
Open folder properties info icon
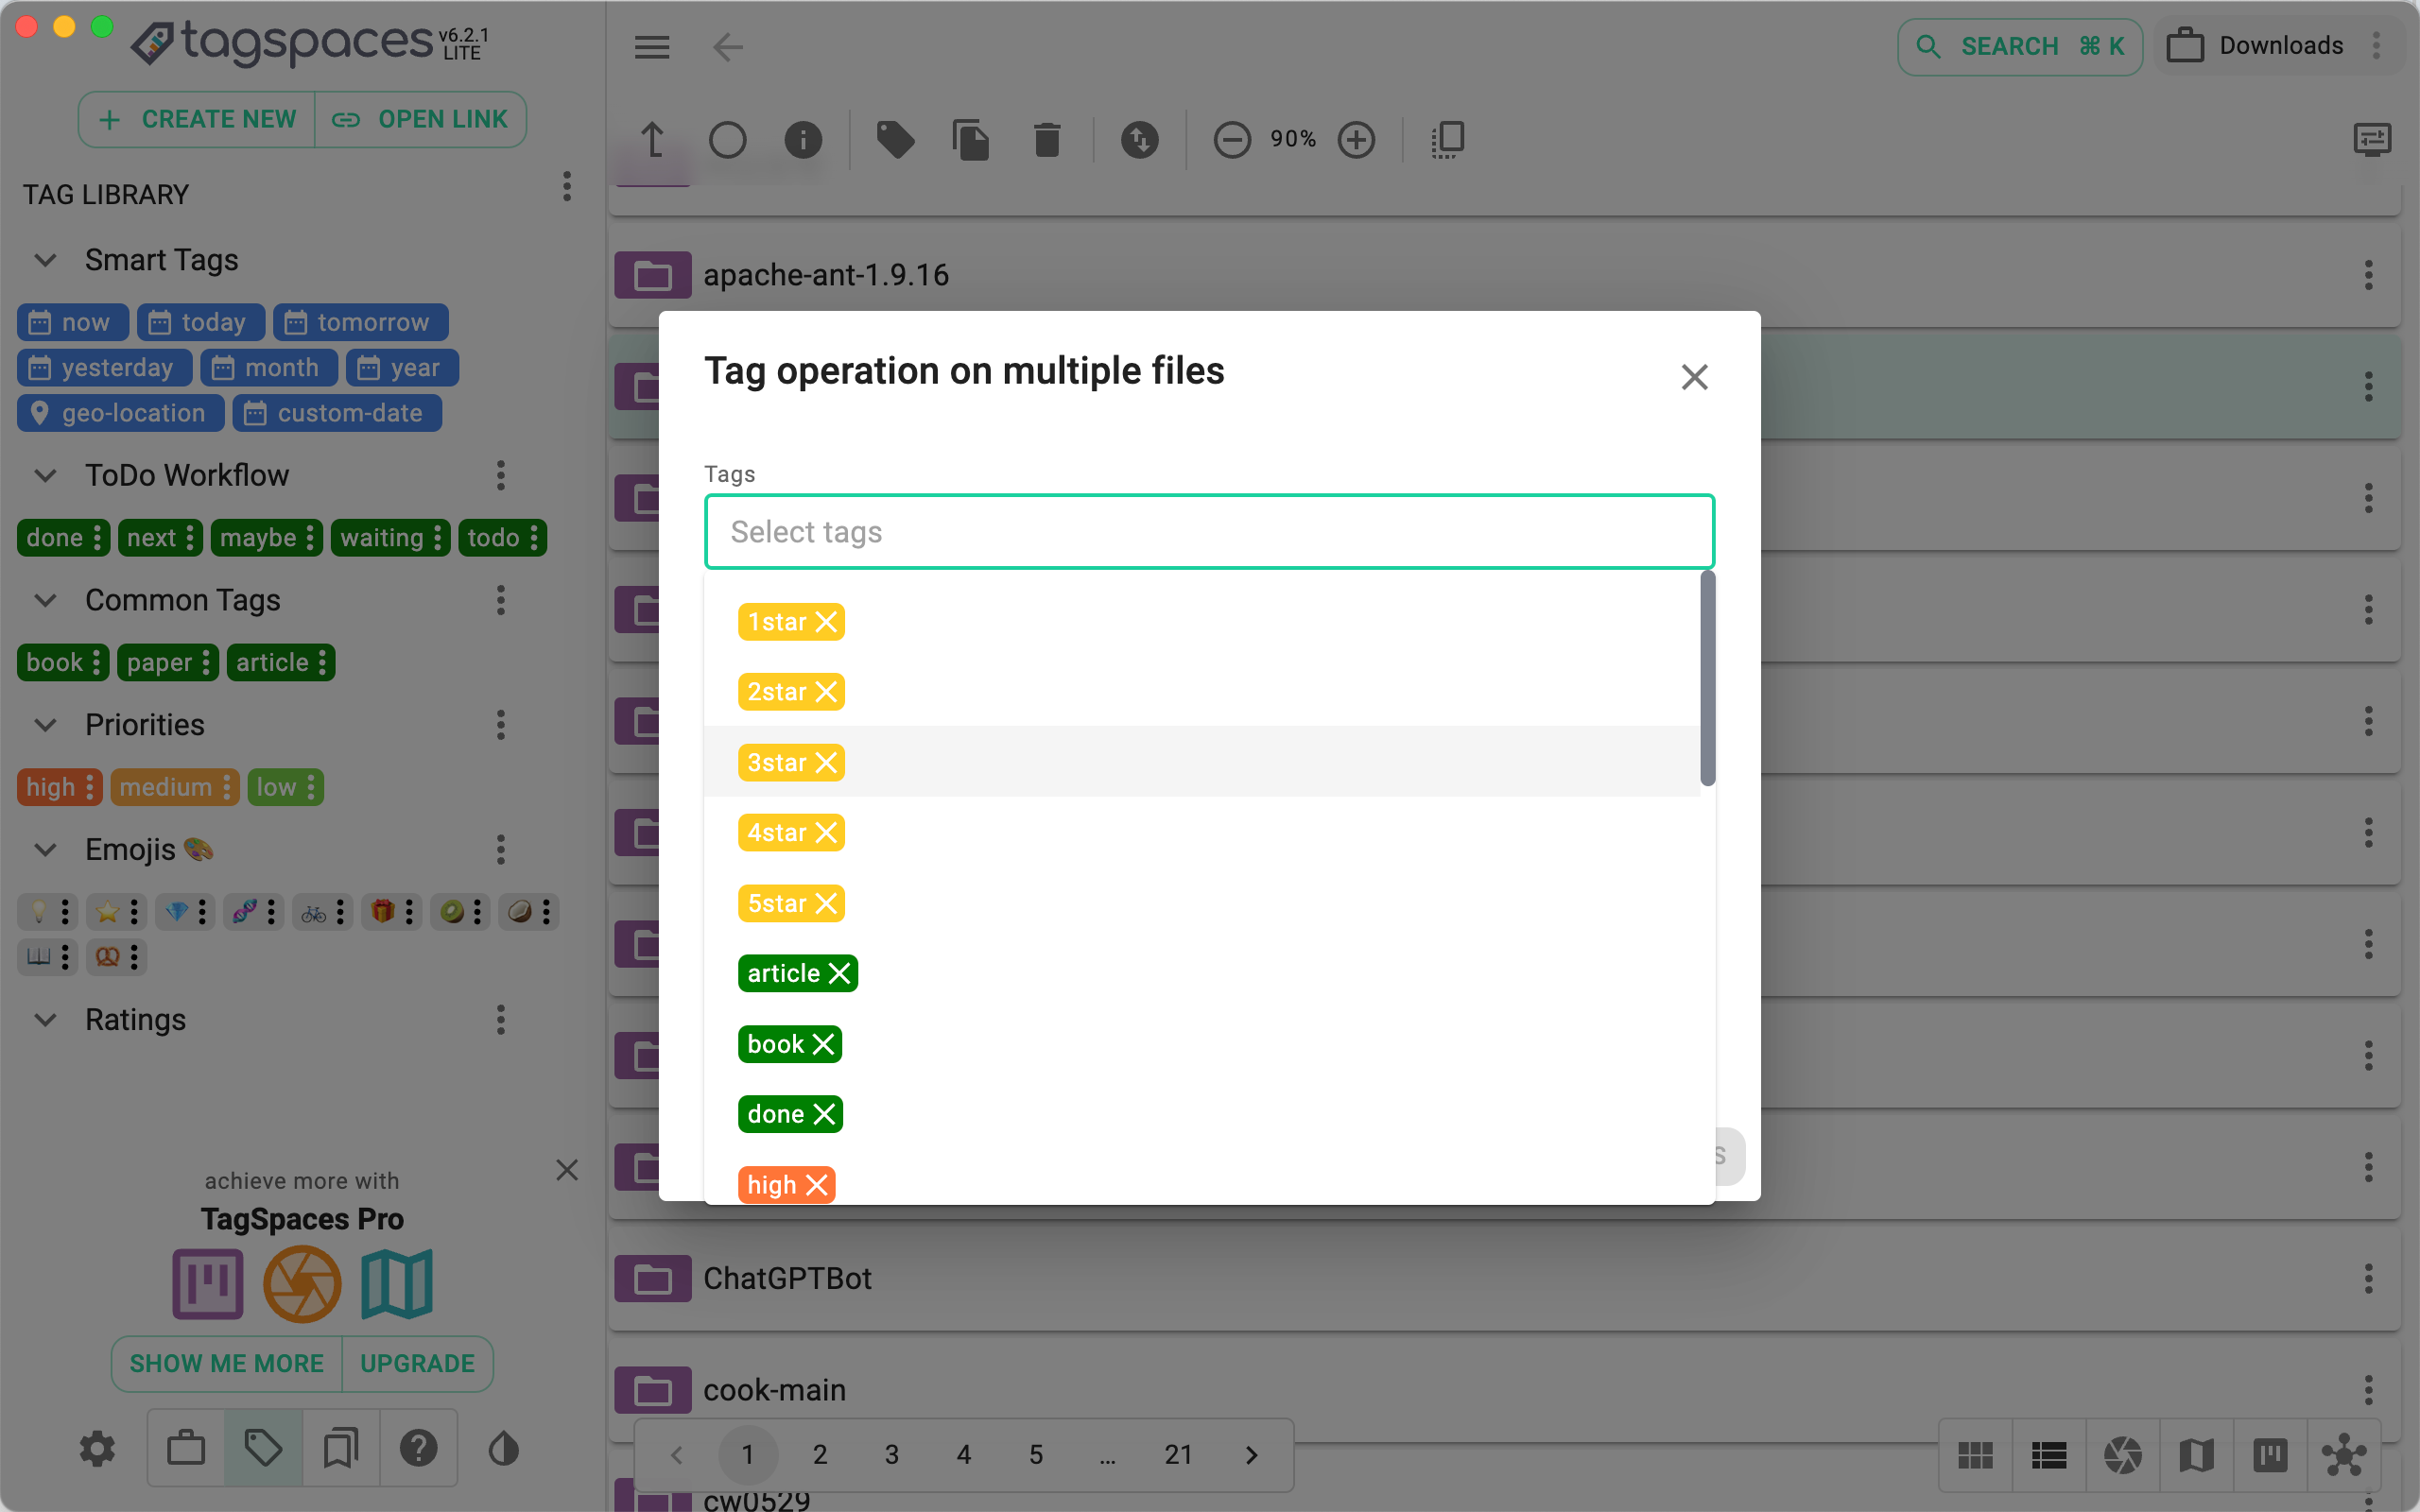pos(803,139)
